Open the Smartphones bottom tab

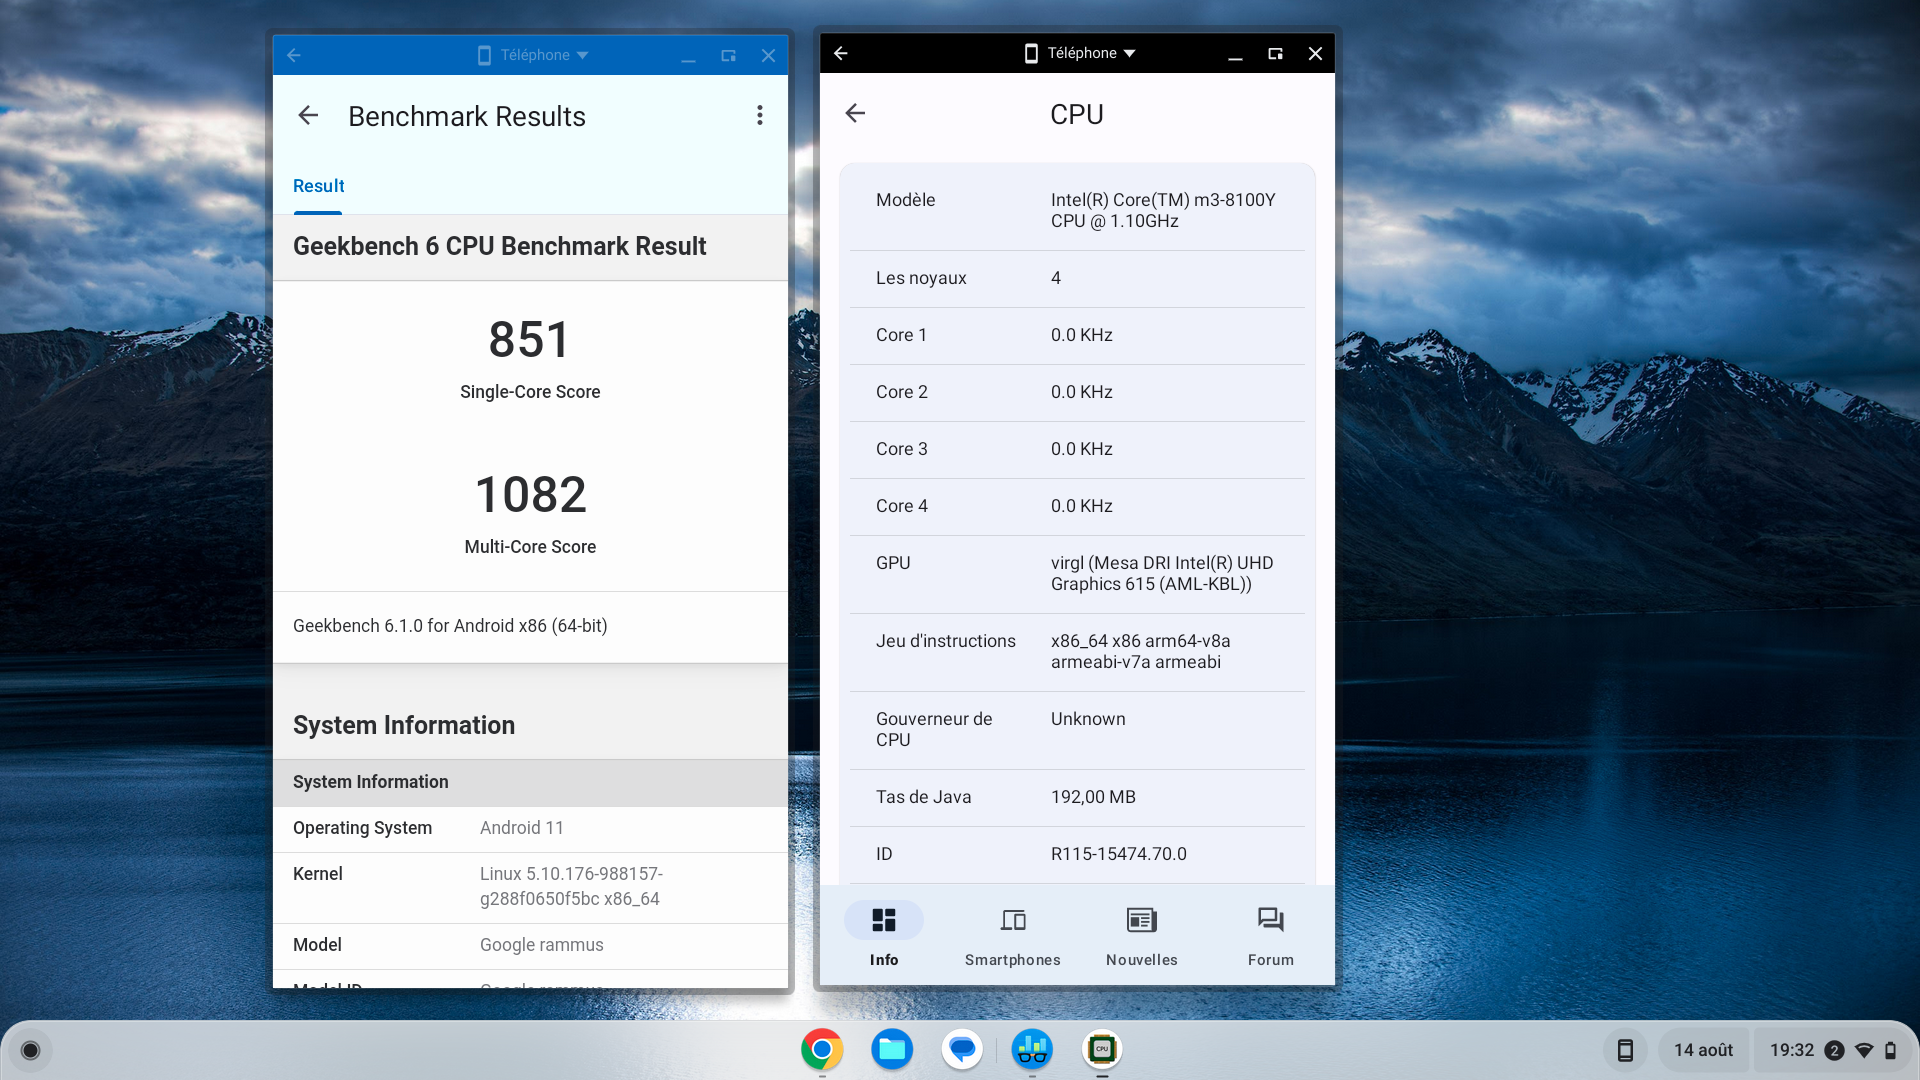click(1013, 935)
